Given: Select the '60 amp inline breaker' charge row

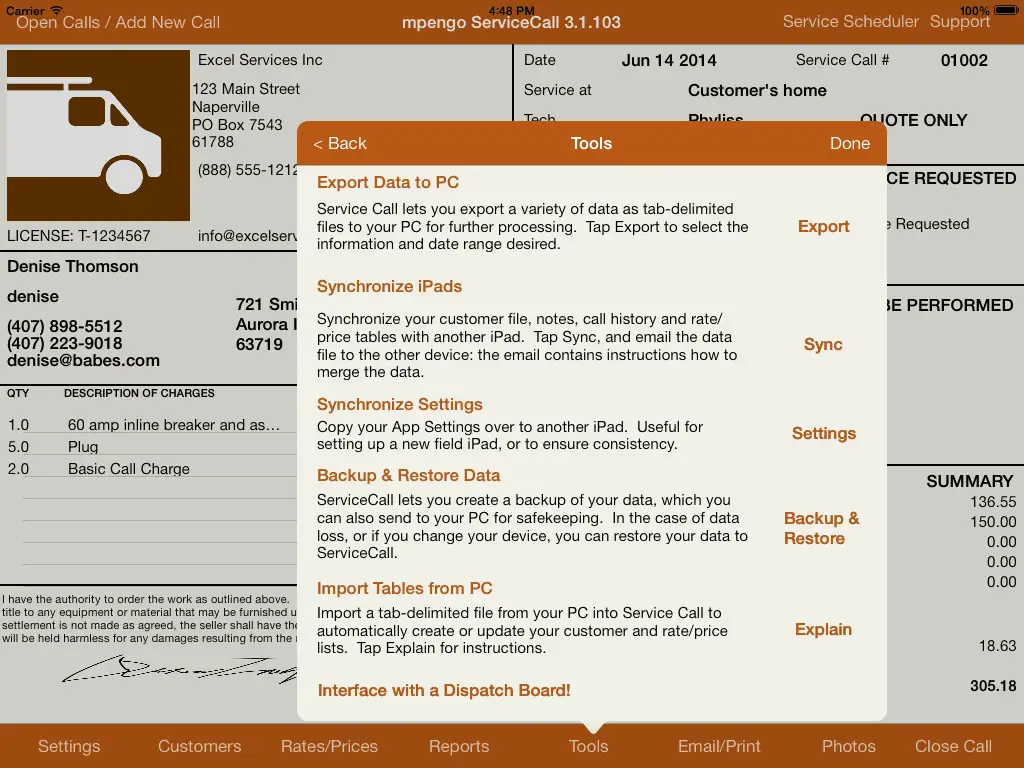Looking at the screenshot, I should click(x=150, y=425).
